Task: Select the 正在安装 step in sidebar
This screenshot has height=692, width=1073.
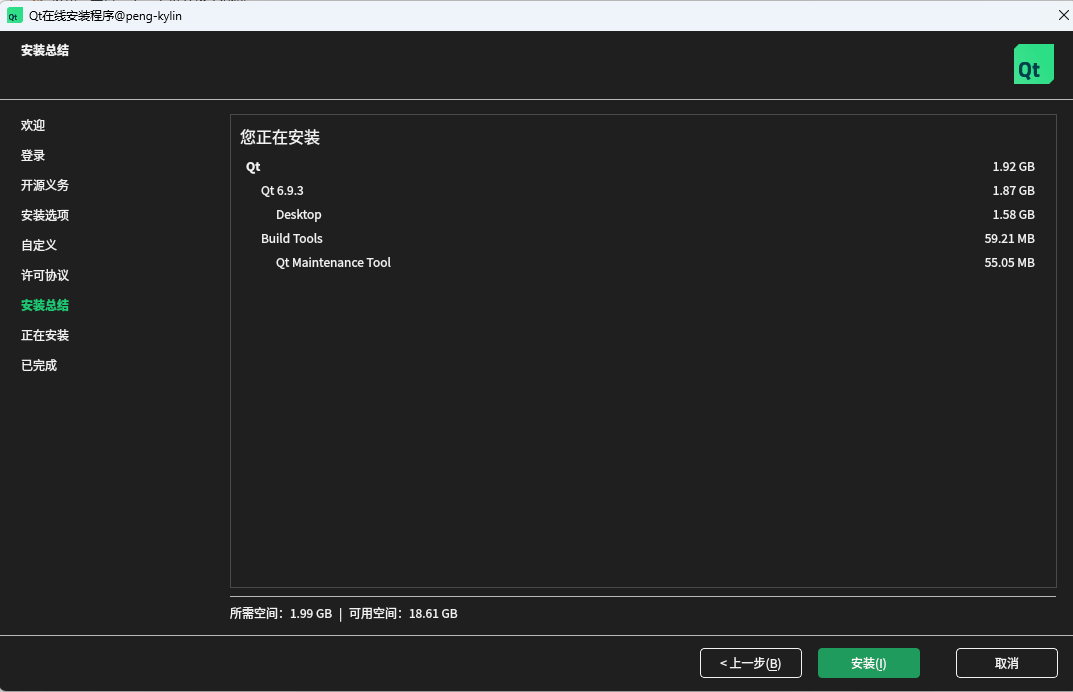Action: 44,335
